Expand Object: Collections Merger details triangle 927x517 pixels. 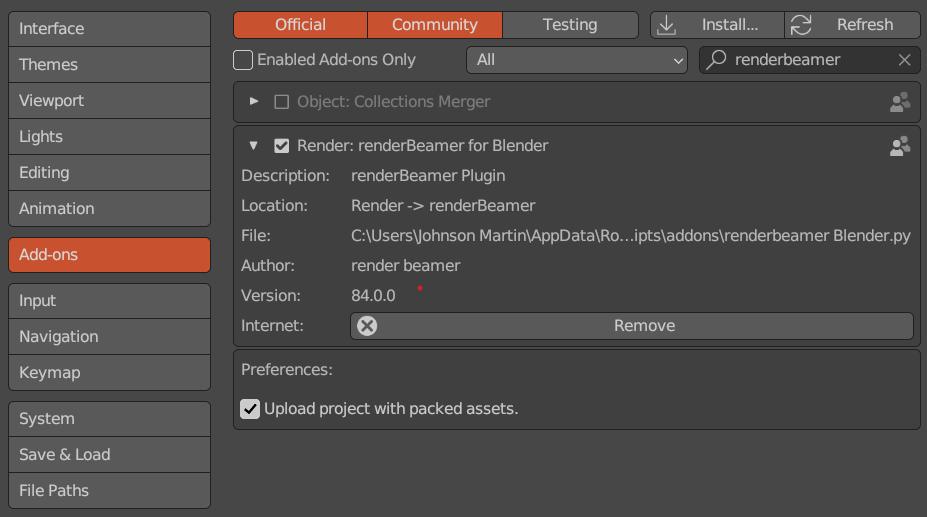[x=254, y=101]
